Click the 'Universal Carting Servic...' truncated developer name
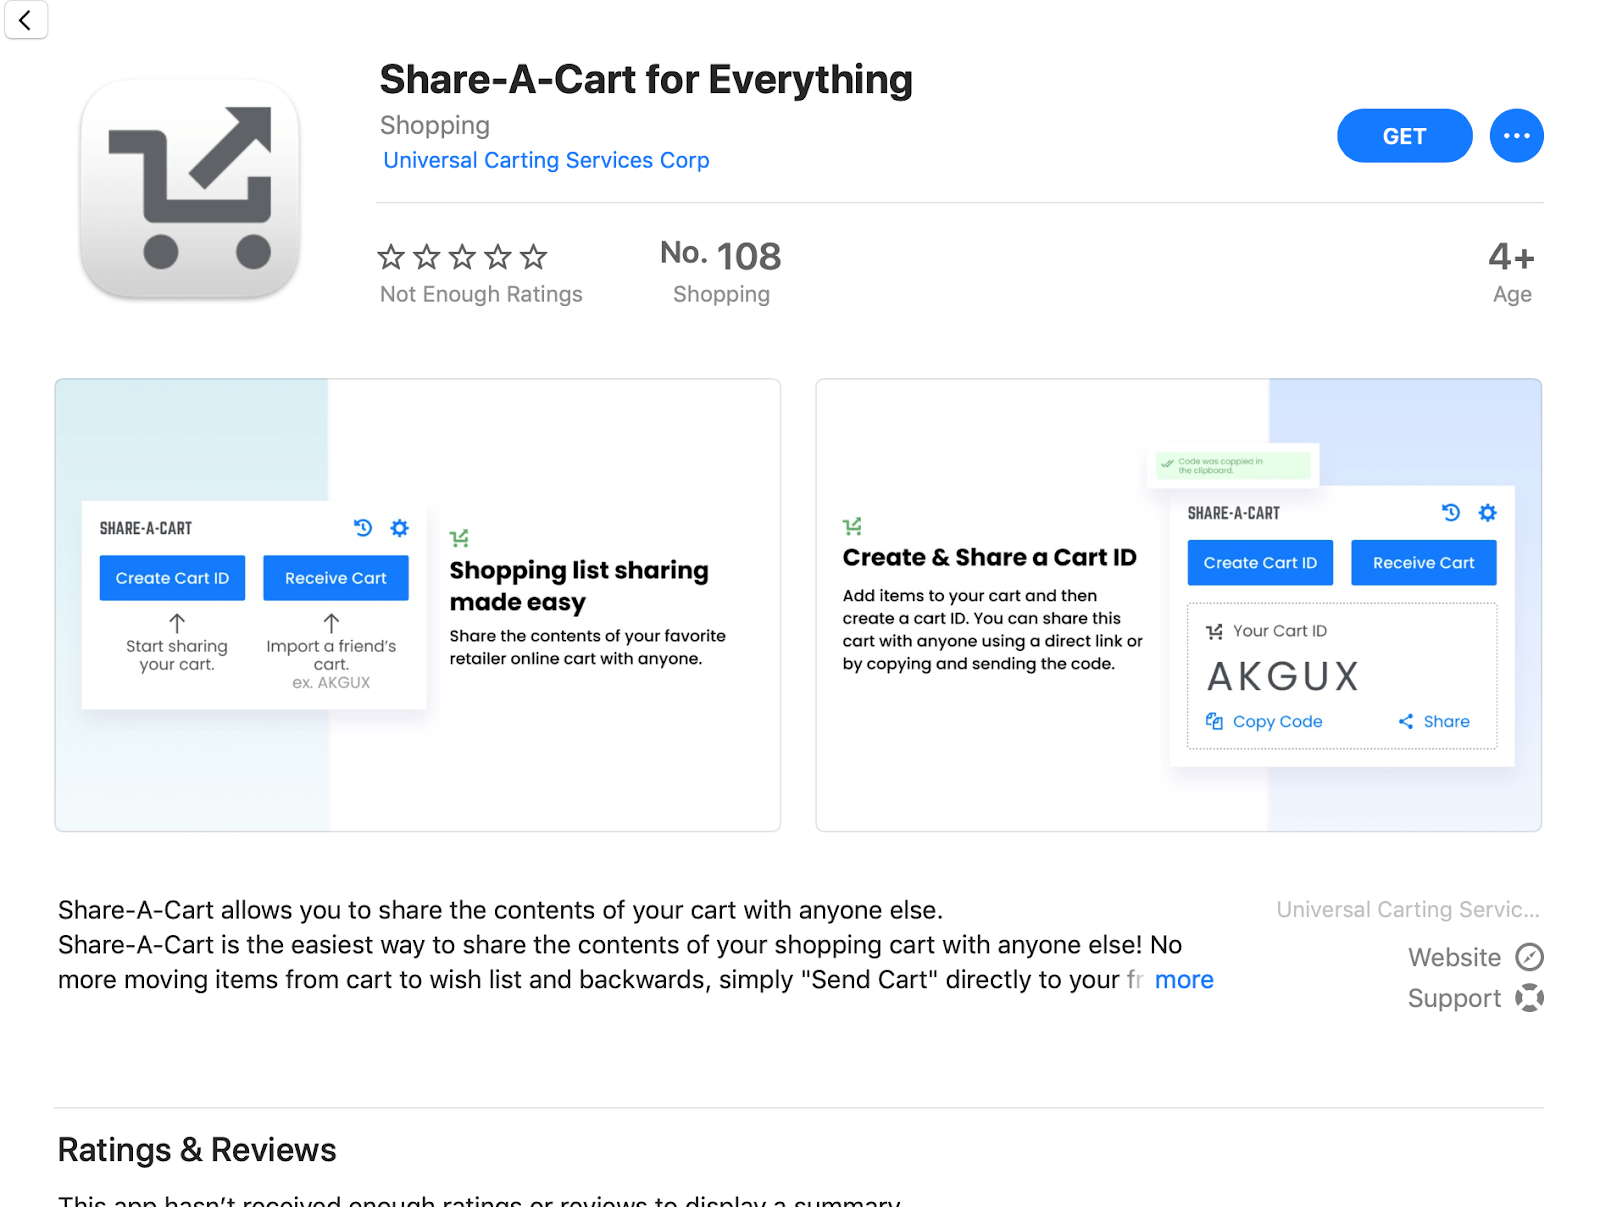This screenshot has height=1207, width=1600. pos(1408,910)
